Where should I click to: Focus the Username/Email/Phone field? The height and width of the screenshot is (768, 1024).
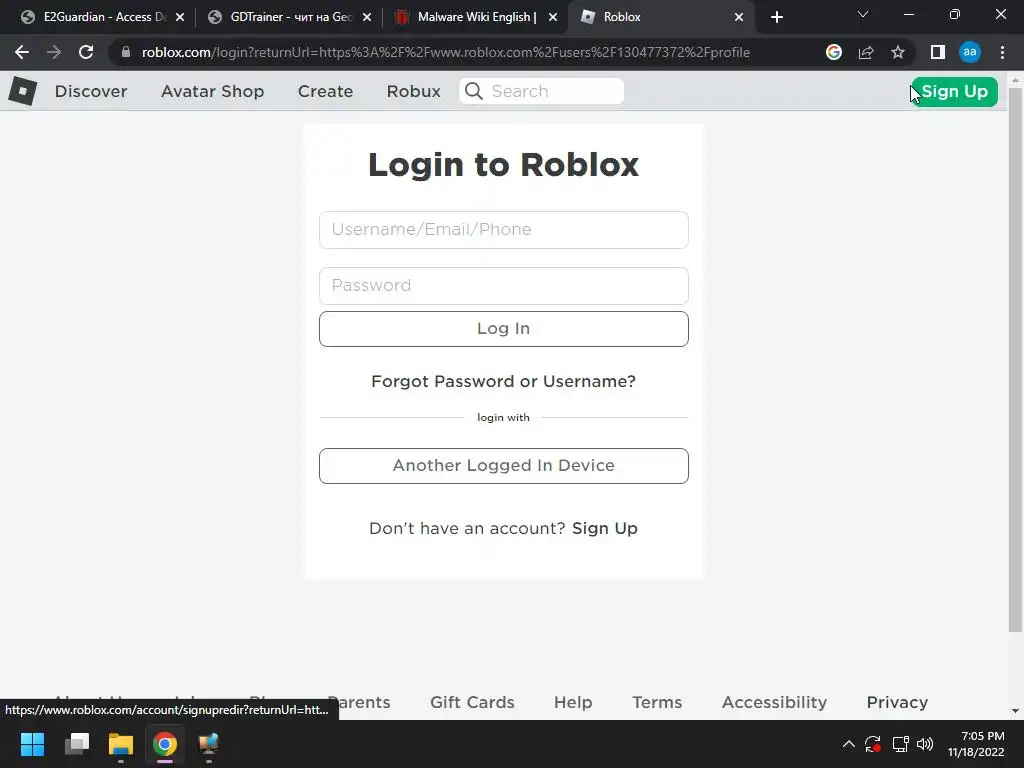[504, 230]
